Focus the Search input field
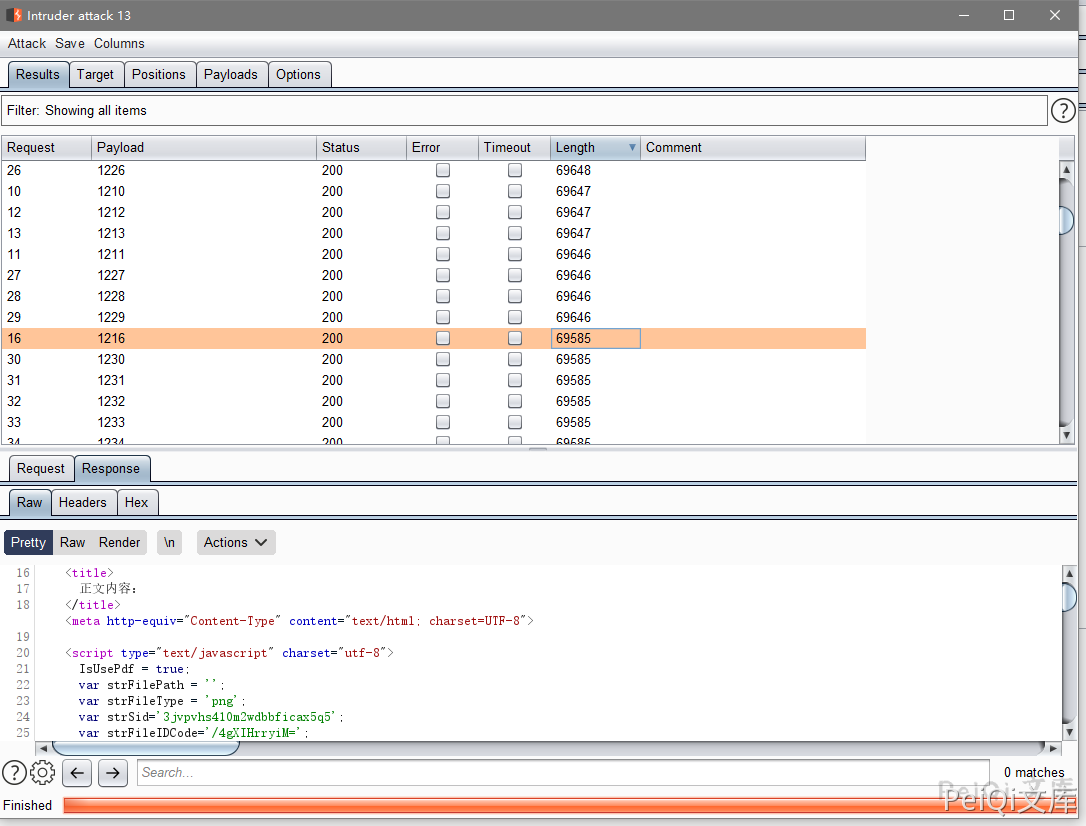 (565, 772)
